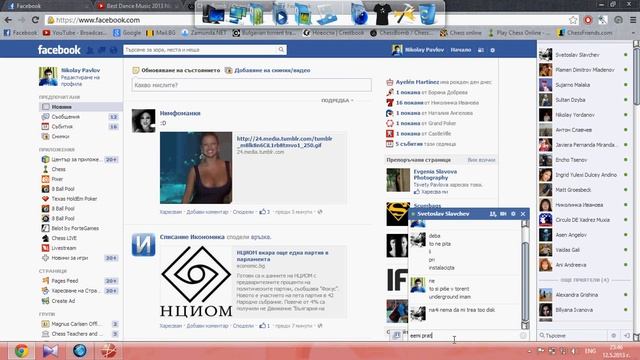
Task: Click the search magnifier icon in Facebook search
Action: 281,49
